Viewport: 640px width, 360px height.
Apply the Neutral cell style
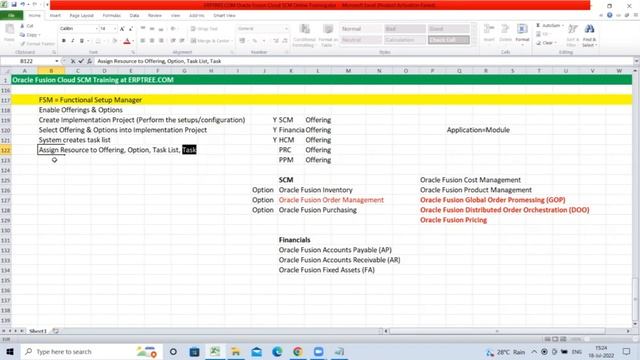[x=361, y=40]
